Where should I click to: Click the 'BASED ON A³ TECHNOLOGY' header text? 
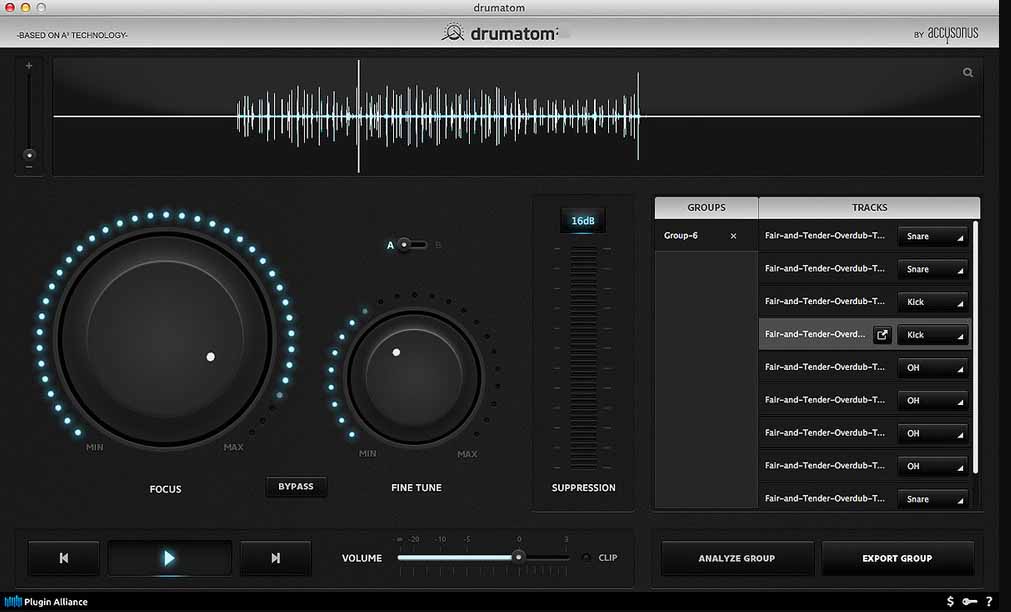click(72, 35)
